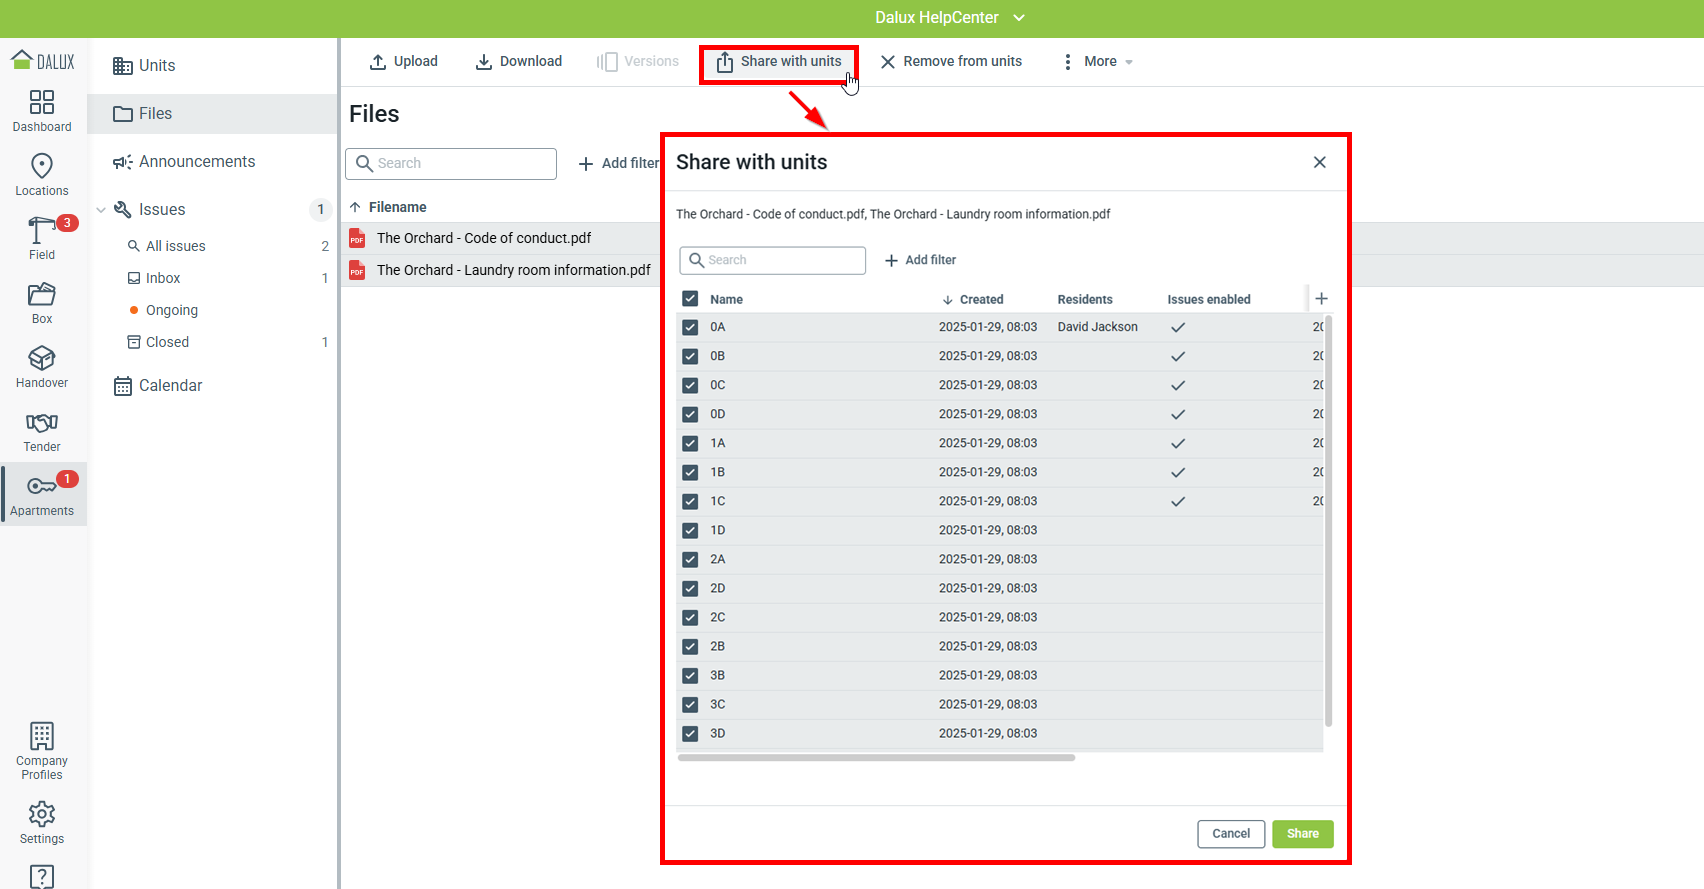This screenshot has height=889, width=1704.
Task: Expand the More actions dropdown
Action: [1099, 62]
